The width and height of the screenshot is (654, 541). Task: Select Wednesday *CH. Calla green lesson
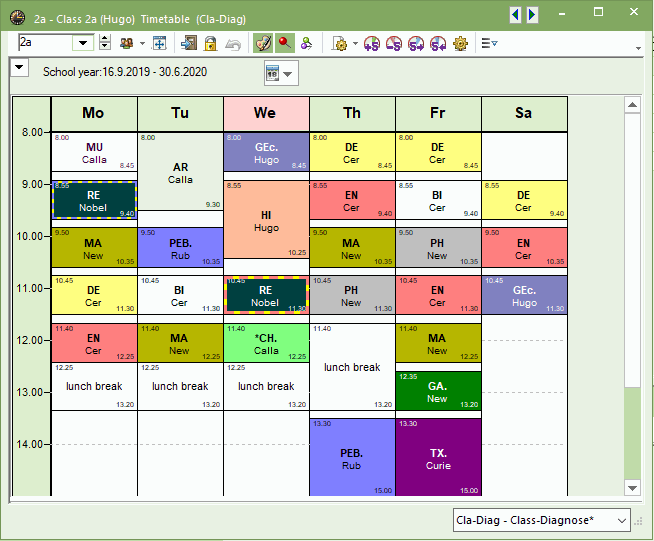click(267, 343)
